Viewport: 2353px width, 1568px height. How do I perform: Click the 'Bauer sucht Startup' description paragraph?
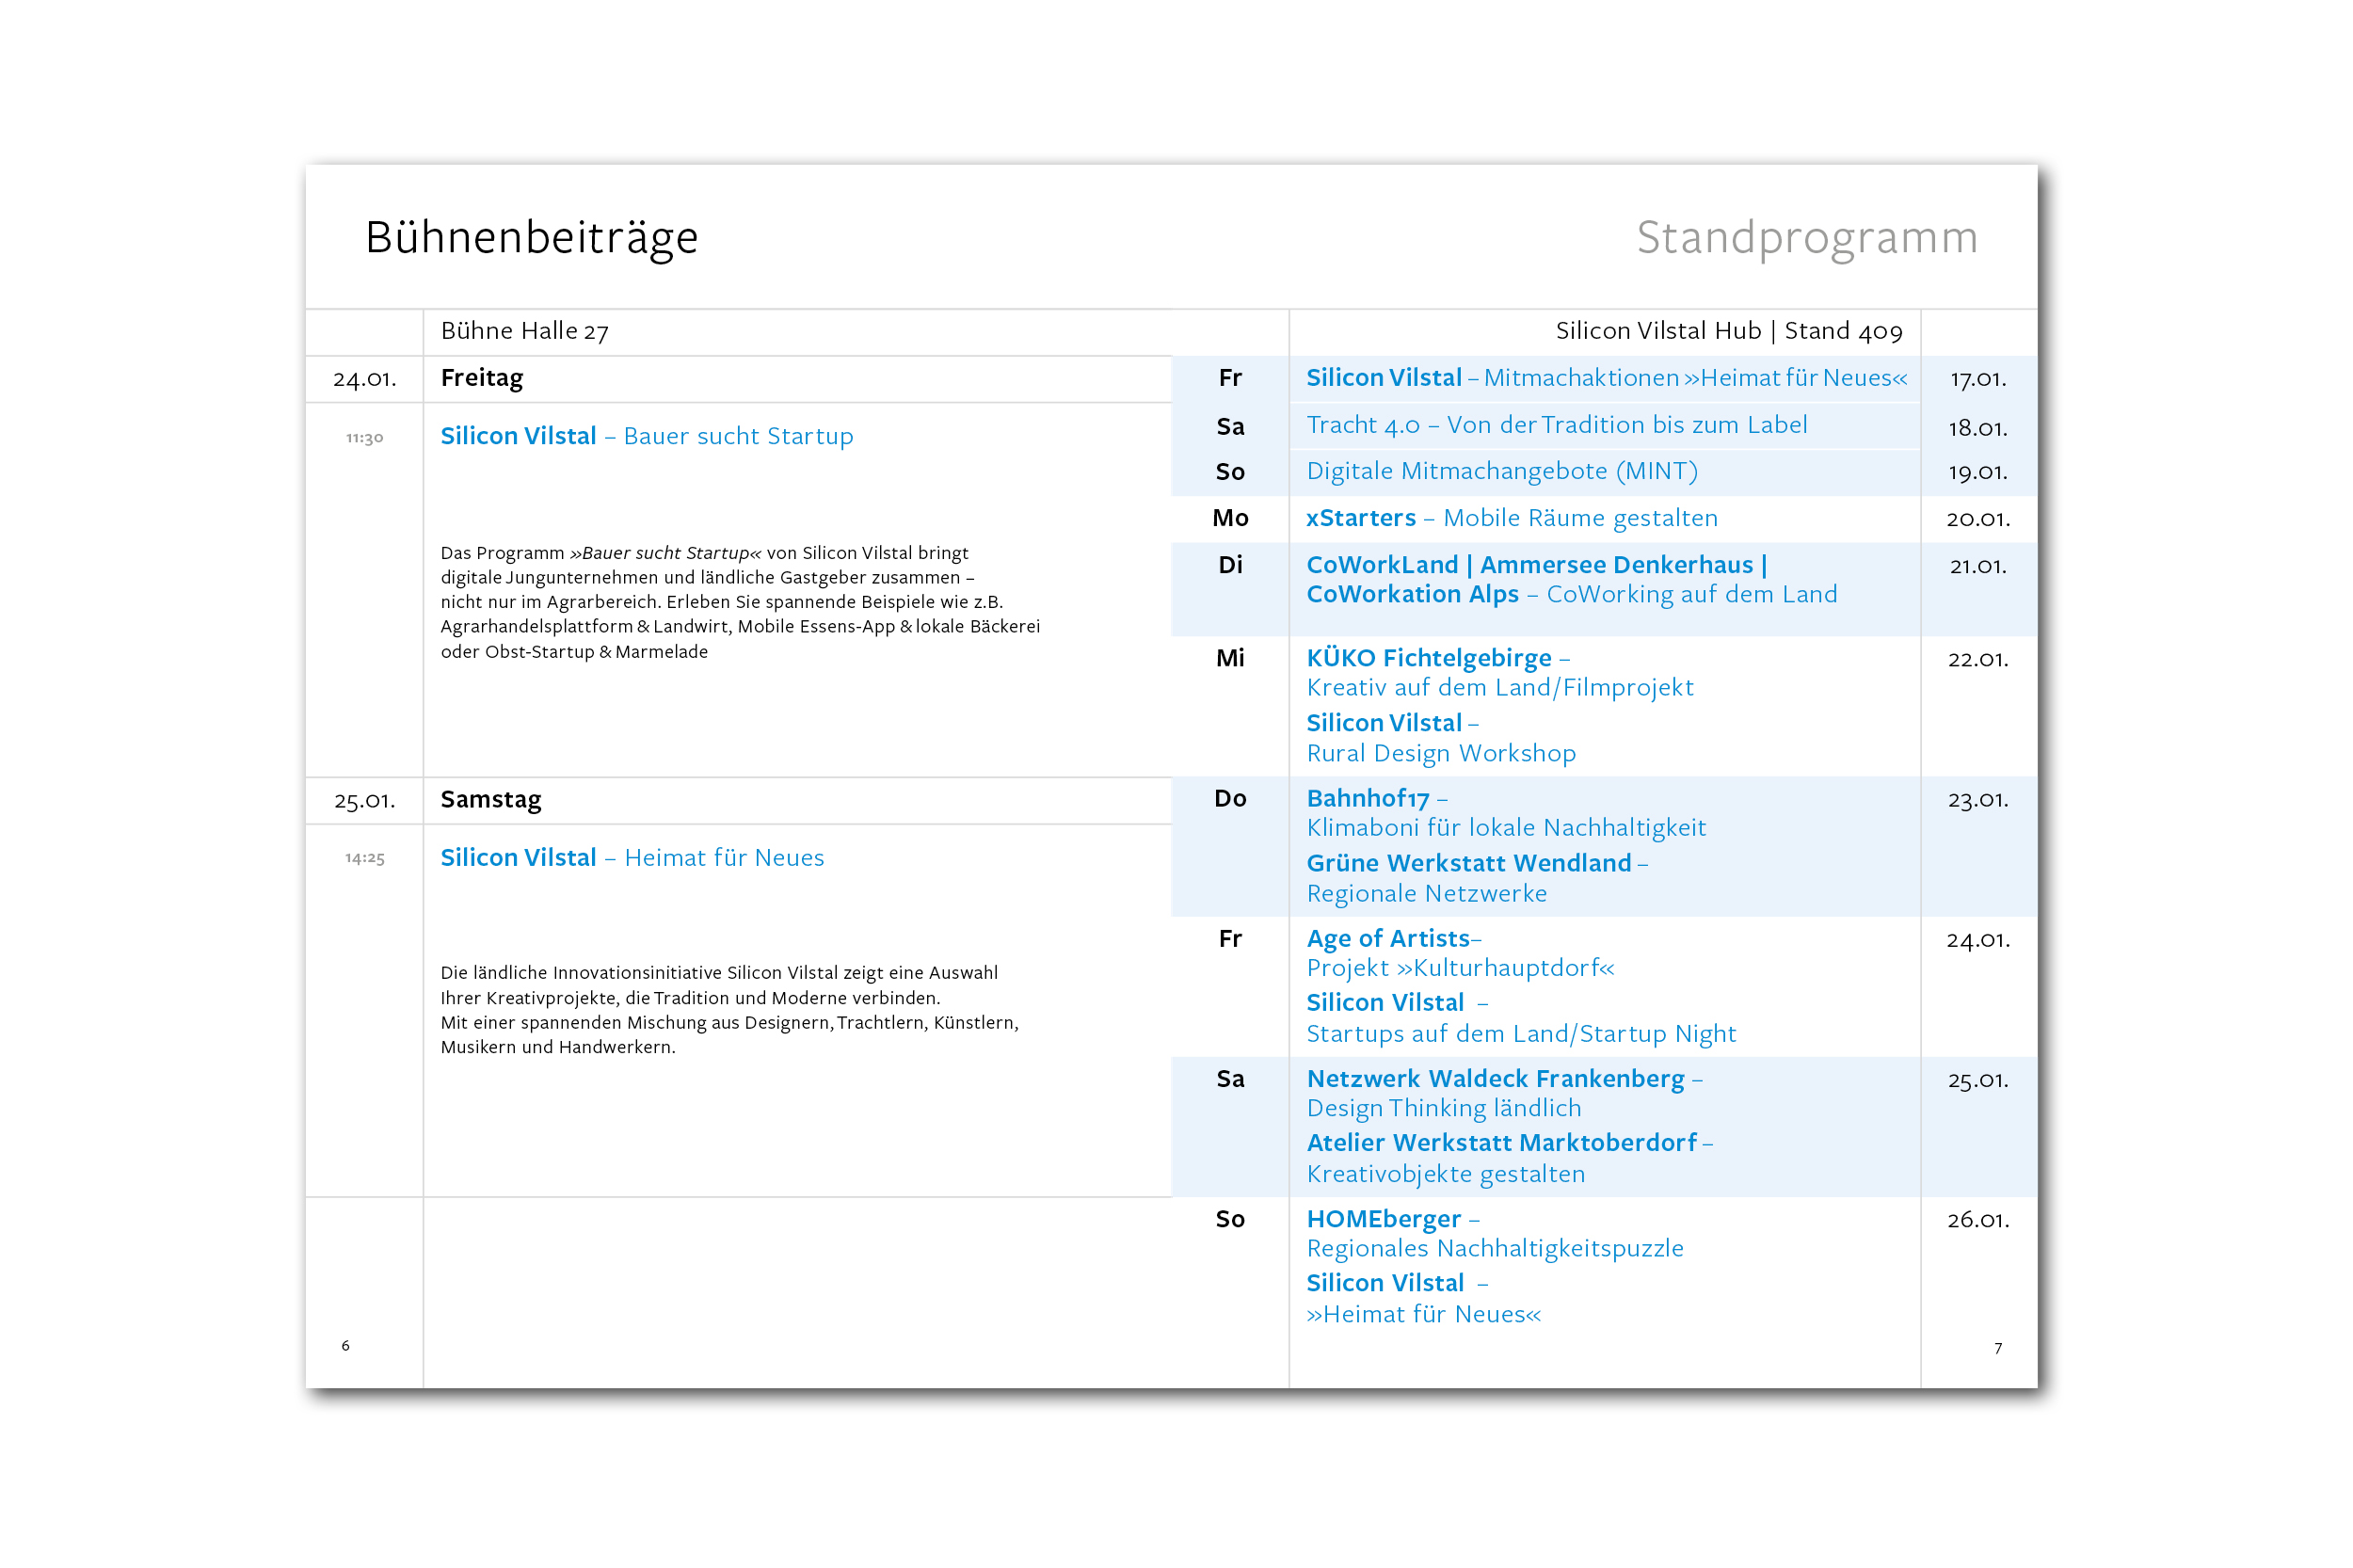coord(740,602)
